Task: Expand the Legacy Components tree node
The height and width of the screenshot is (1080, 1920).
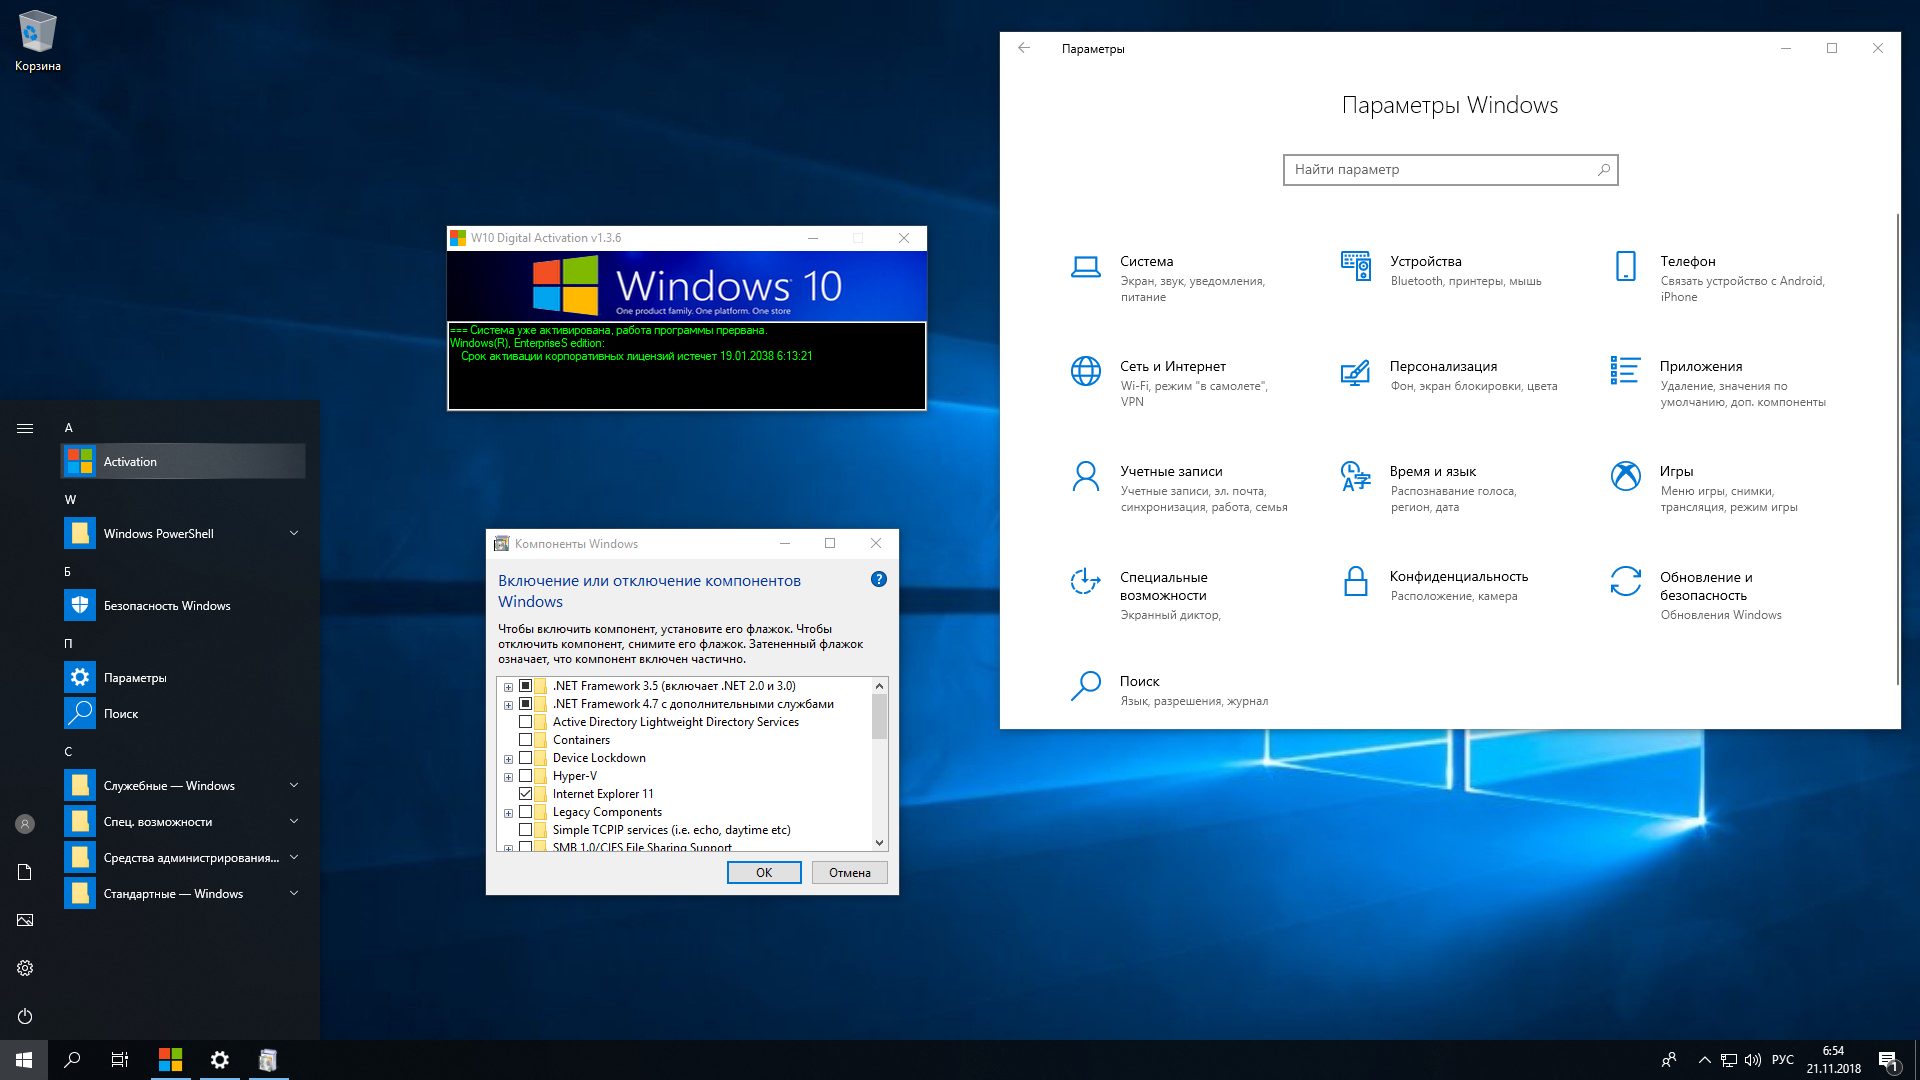Action: (x=508, y=813)
